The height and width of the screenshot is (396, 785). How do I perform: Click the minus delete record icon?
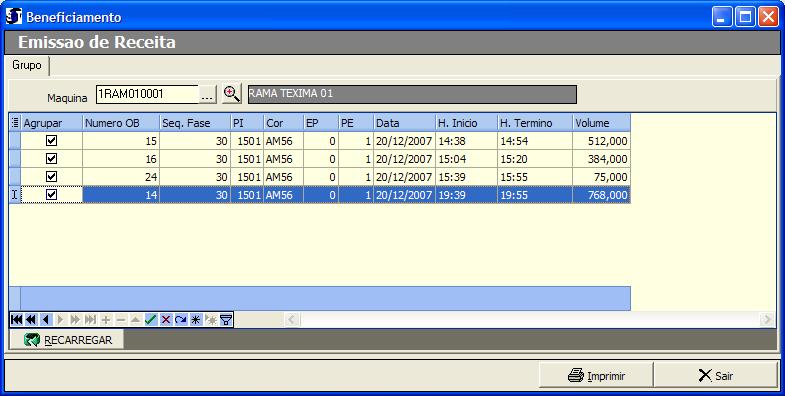click(121, 320)
